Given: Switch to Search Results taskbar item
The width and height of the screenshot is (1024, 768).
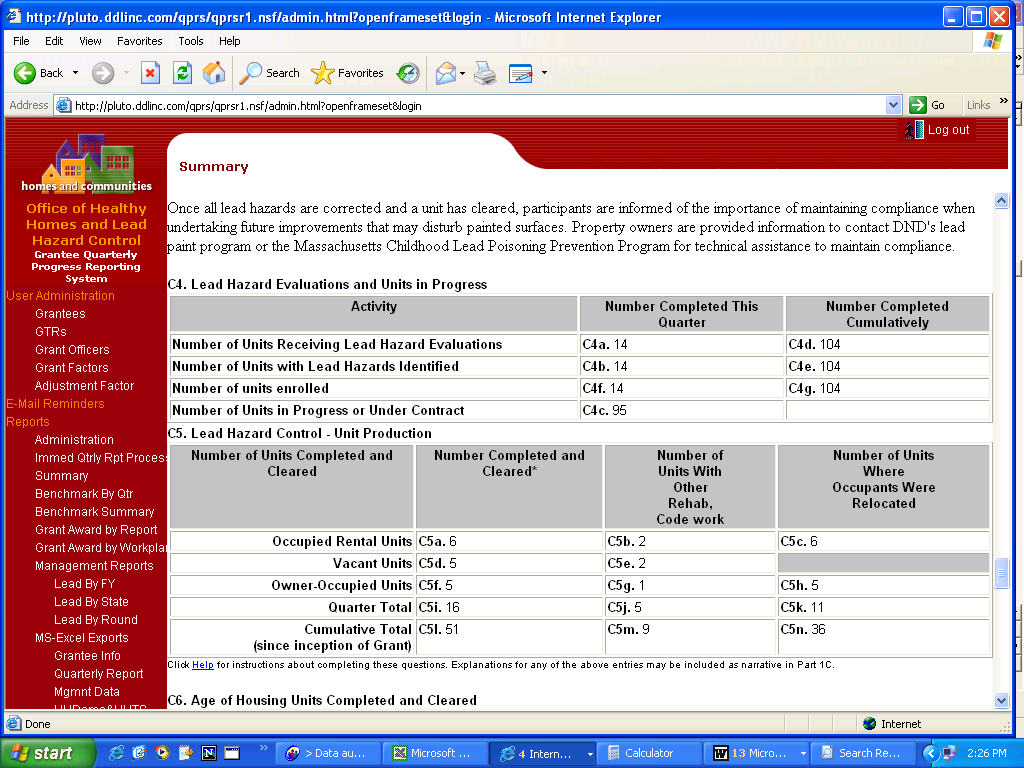Looking at the screenshot, I should pos(861,754).
